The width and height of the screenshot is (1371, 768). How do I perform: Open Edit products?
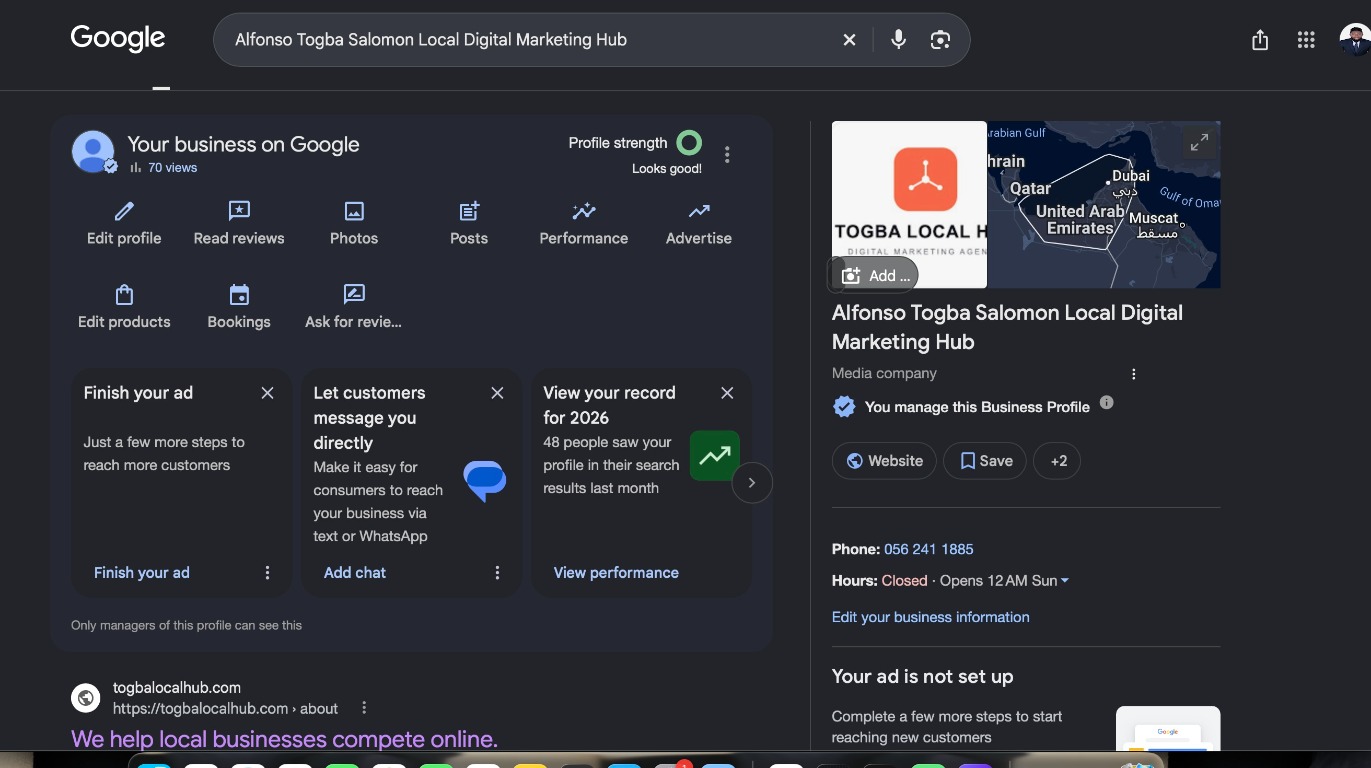(x=124, y=308)
